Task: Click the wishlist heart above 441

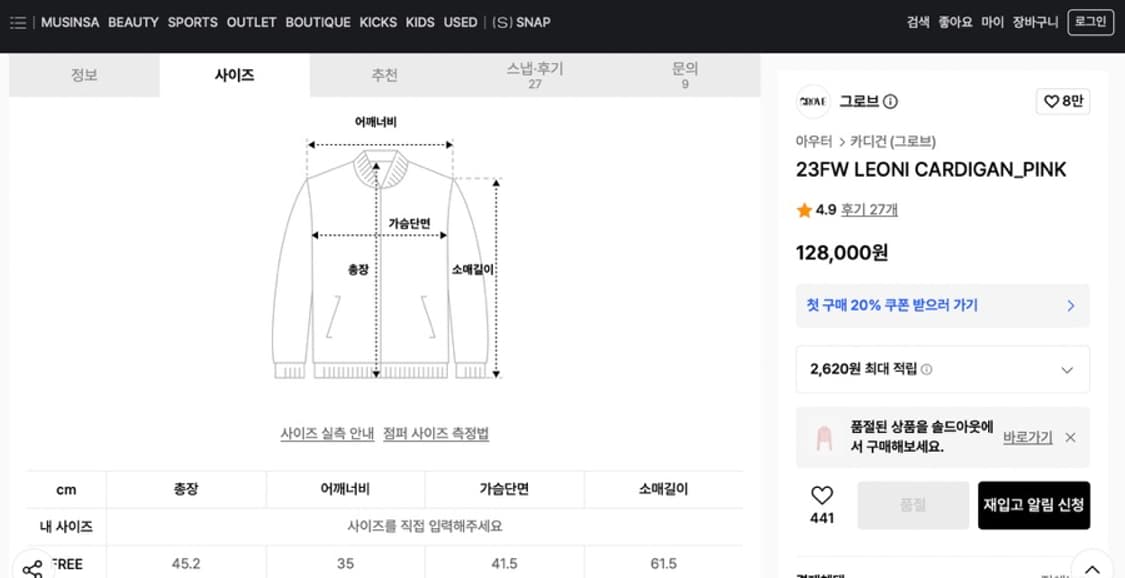Action: point(822,496)
